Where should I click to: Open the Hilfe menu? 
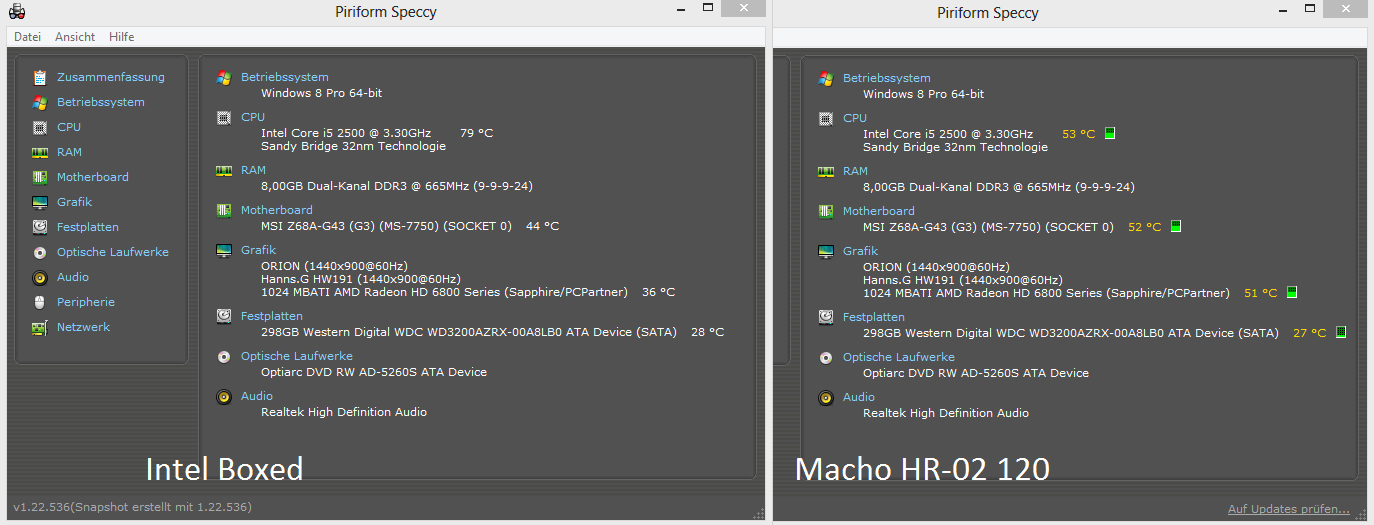point(122,37)
